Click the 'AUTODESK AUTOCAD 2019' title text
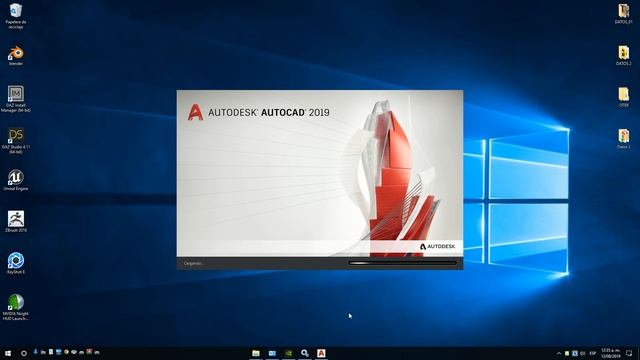 (269, 113)
